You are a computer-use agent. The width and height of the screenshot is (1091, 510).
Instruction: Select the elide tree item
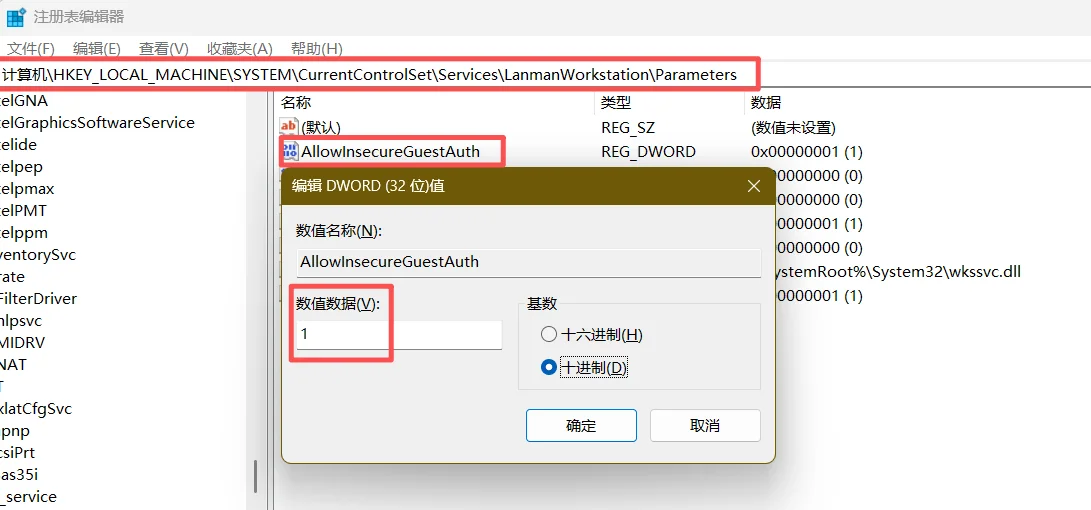click(19, 145)
